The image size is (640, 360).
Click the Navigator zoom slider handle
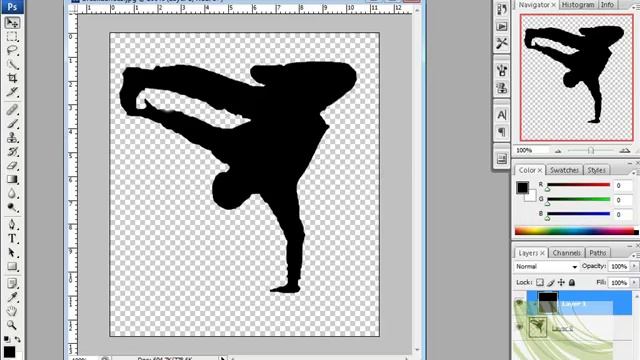(x=590, y=151)
